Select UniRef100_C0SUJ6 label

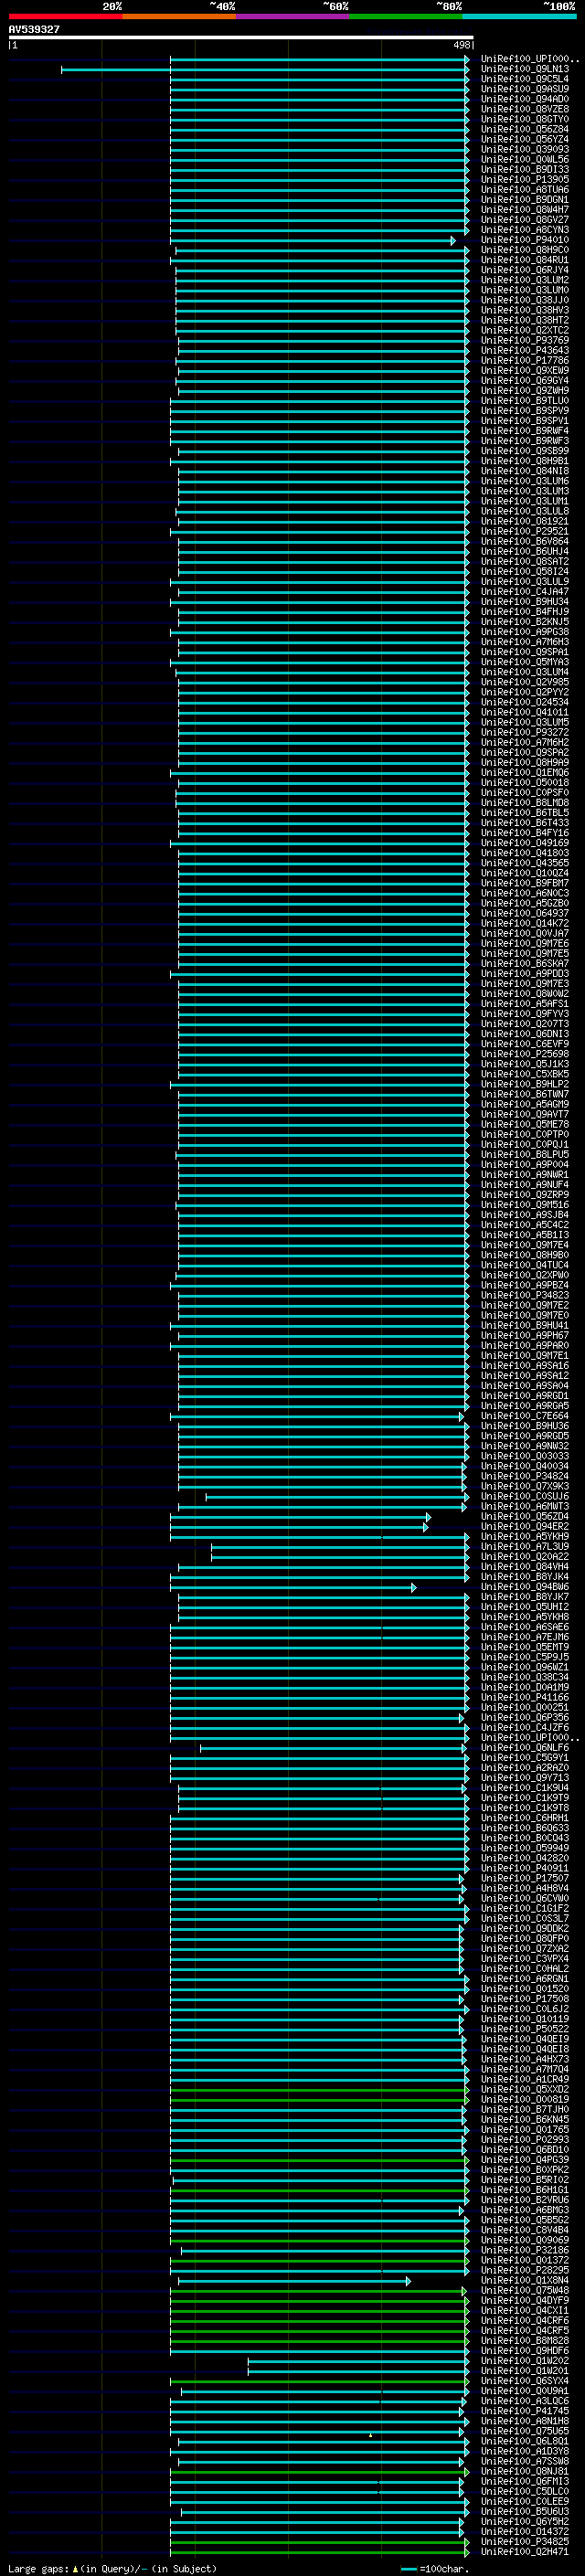click(525, 1497)
